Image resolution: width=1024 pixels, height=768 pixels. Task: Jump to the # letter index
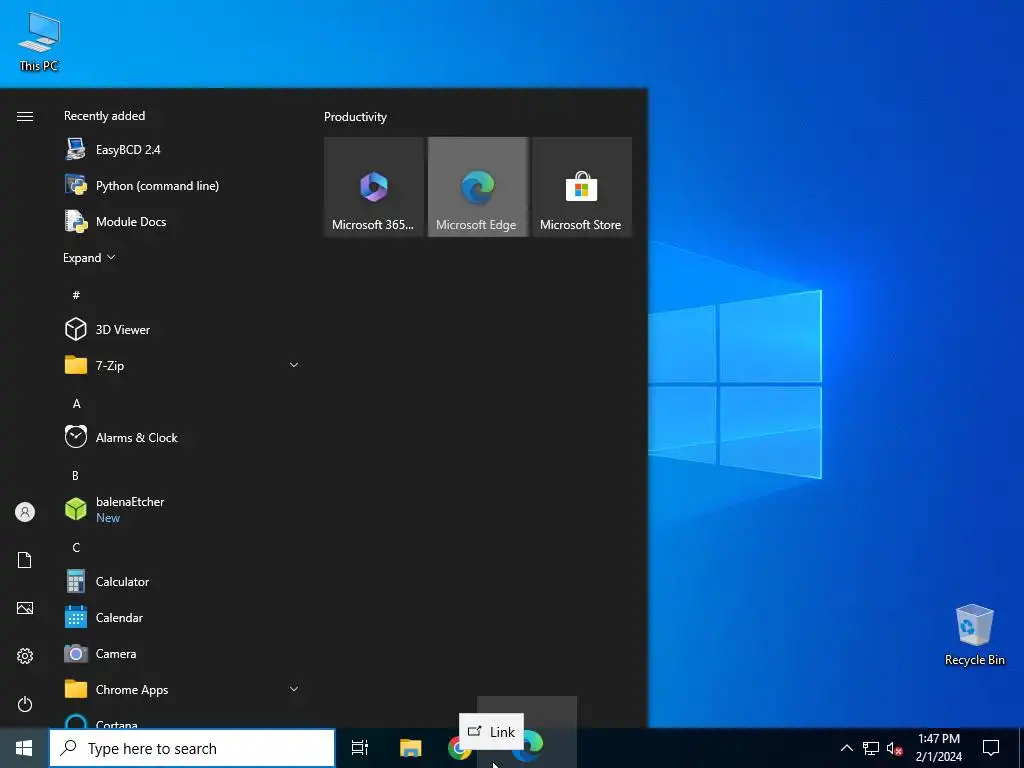point(76,295)
